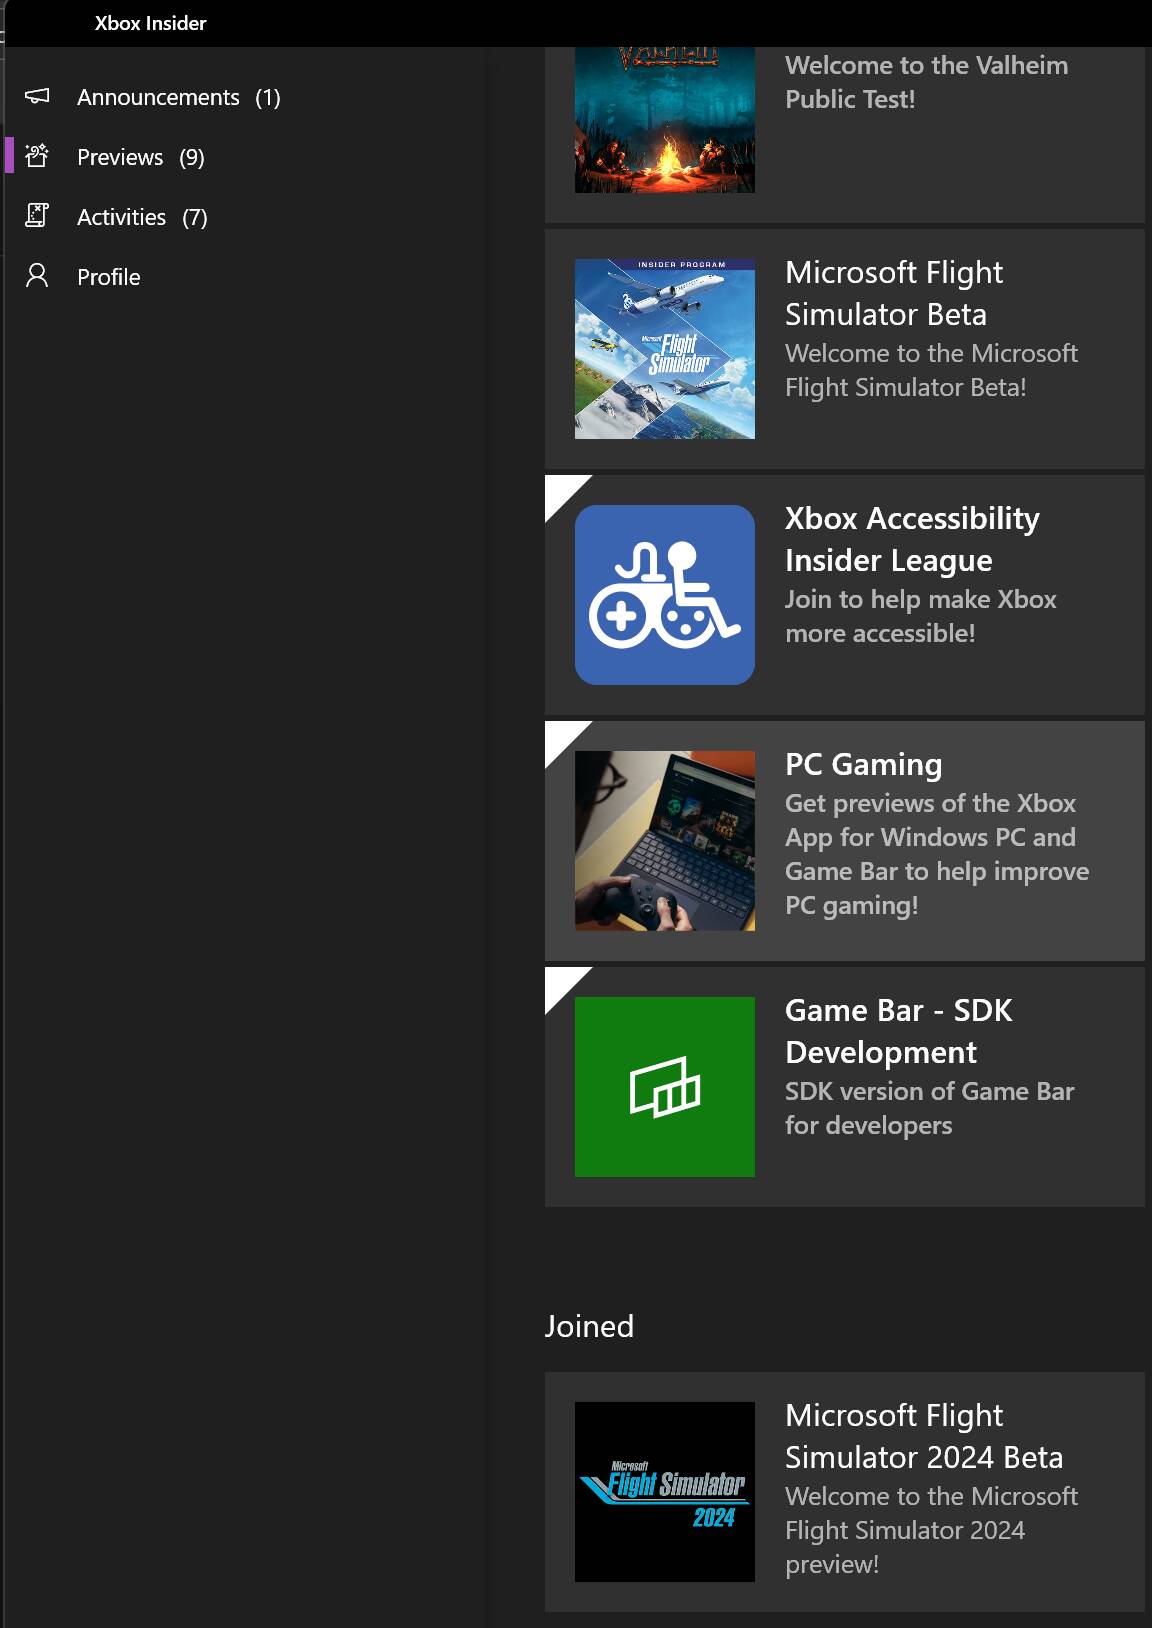
Task: Click the white corner flag on PC Gaming
Action: coord(560,737)
